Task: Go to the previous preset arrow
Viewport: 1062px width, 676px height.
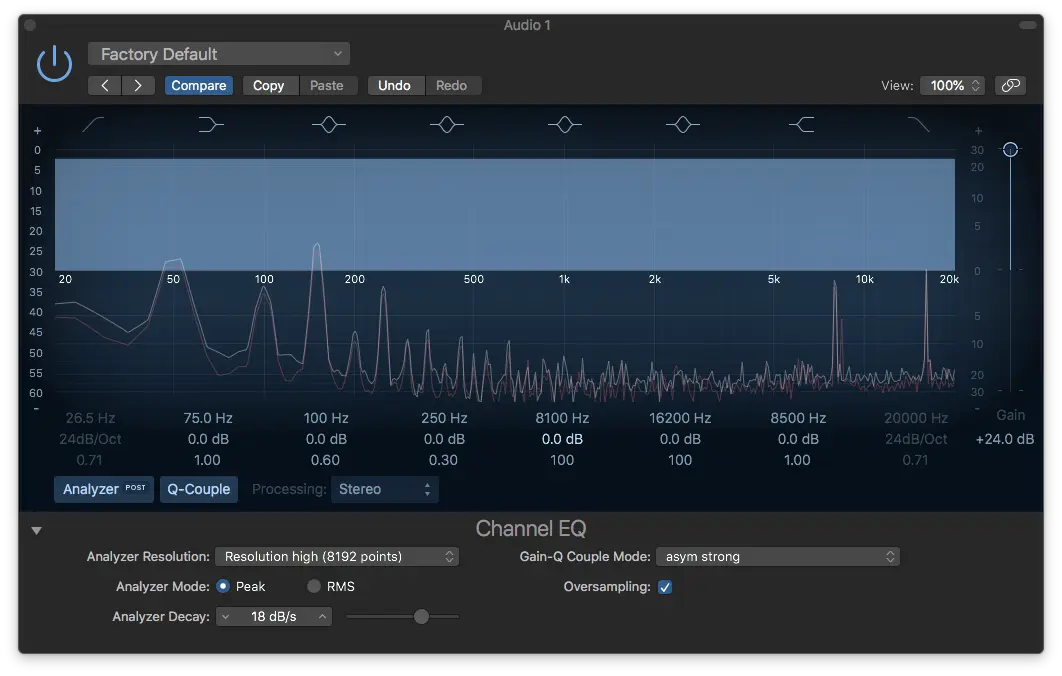Action: (104, 85)
